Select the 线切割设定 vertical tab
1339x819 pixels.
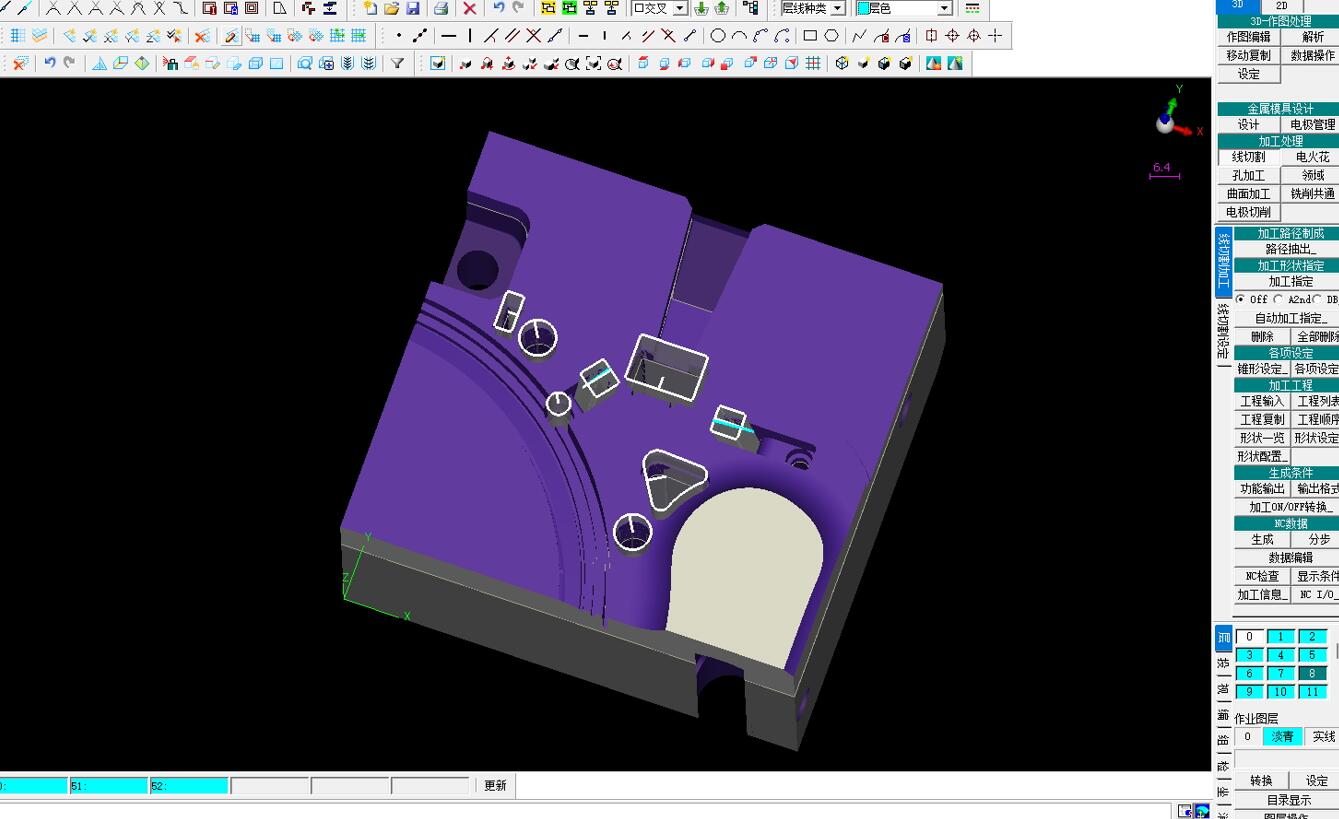(1223, 332)
